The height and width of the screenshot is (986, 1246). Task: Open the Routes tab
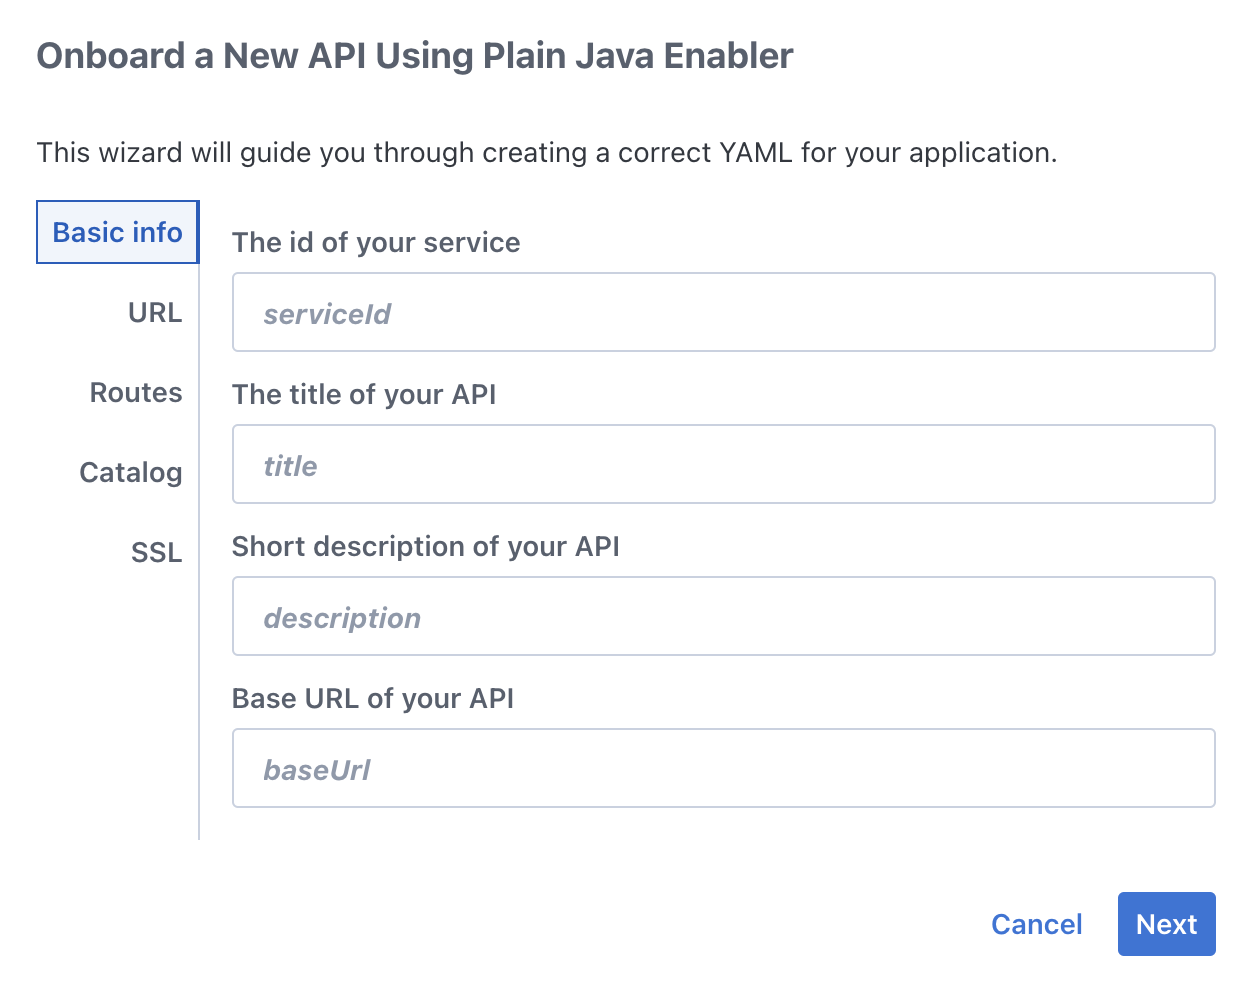[136, 393]
